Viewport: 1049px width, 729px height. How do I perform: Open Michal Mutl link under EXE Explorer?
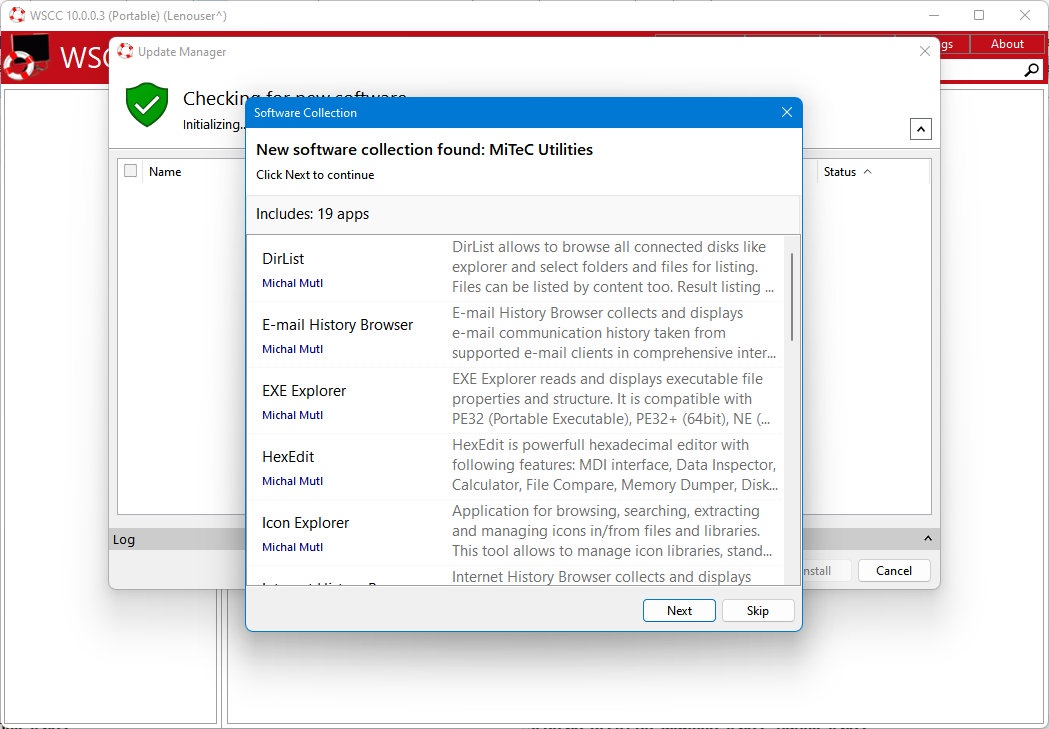pos(292,415)
